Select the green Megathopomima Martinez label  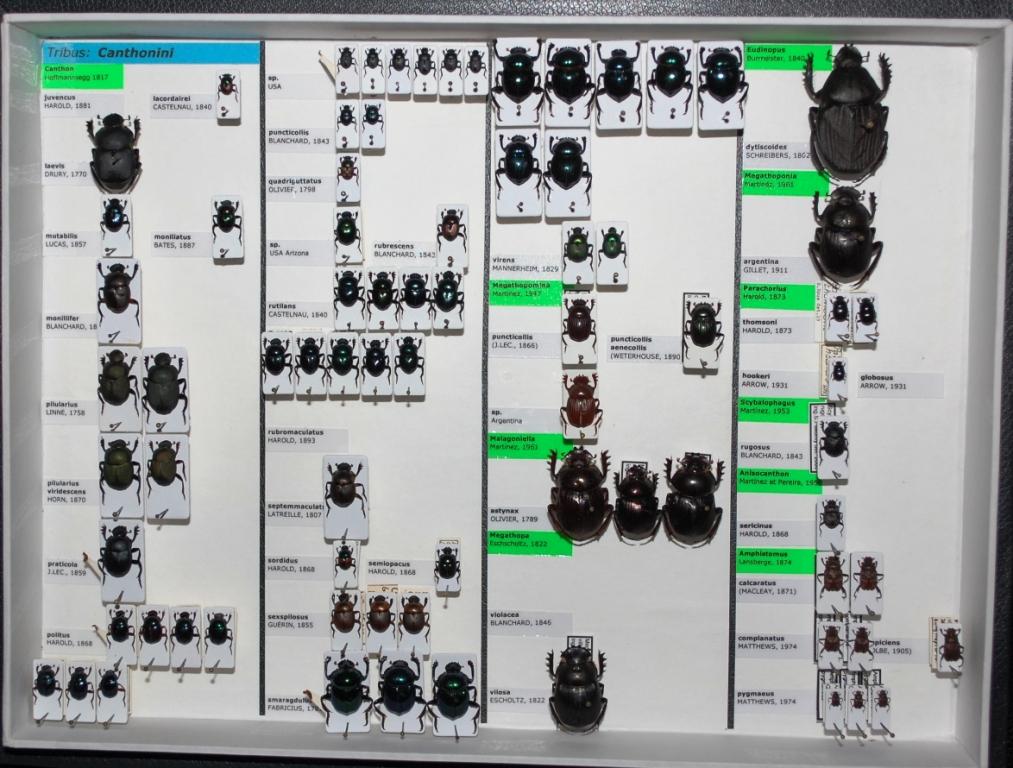click(525, 291)
